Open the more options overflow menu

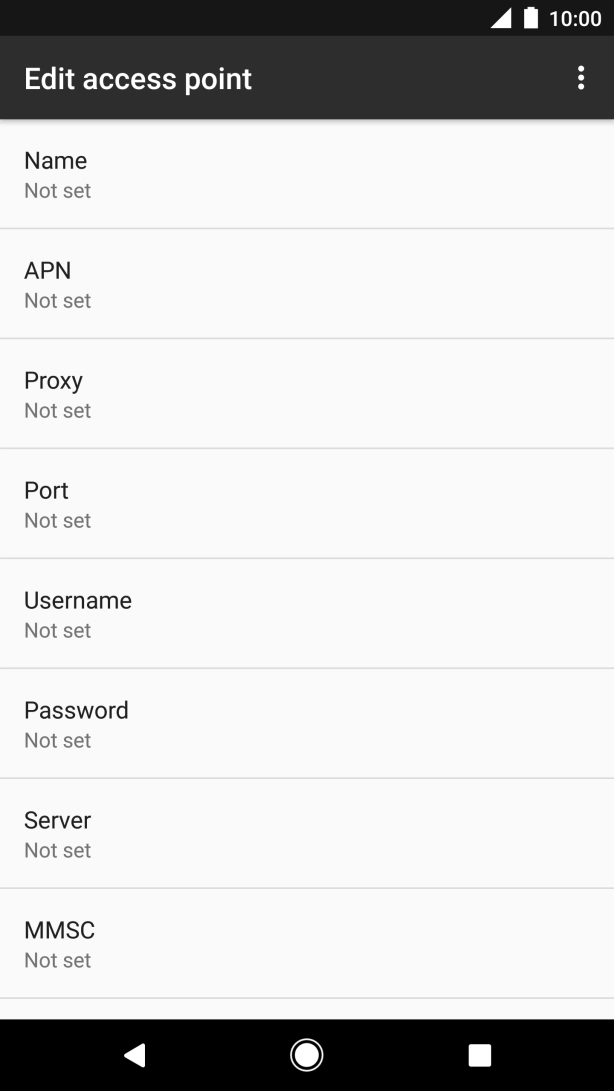pyautogui.click(x=581, y=79)
